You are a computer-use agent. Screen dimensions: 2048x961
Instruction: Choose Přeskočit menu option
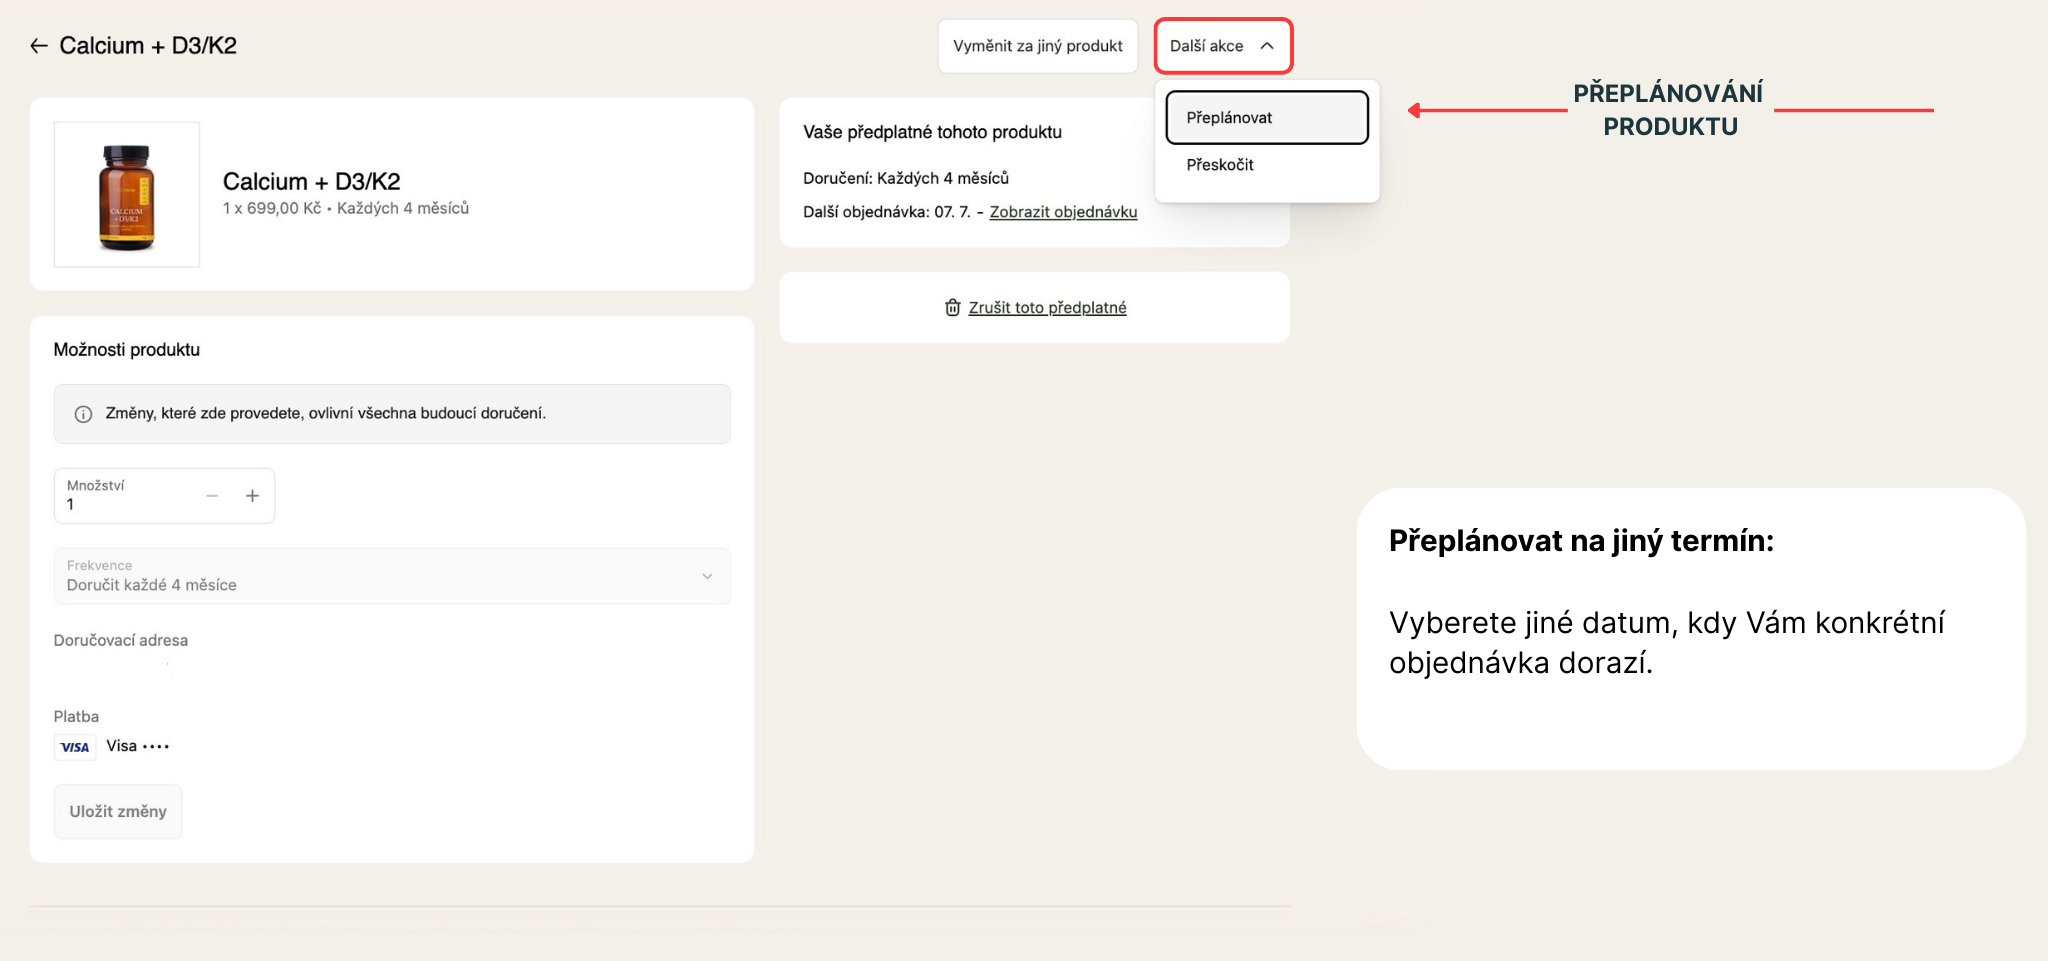pyautogui.click(x=1220, y=165)
